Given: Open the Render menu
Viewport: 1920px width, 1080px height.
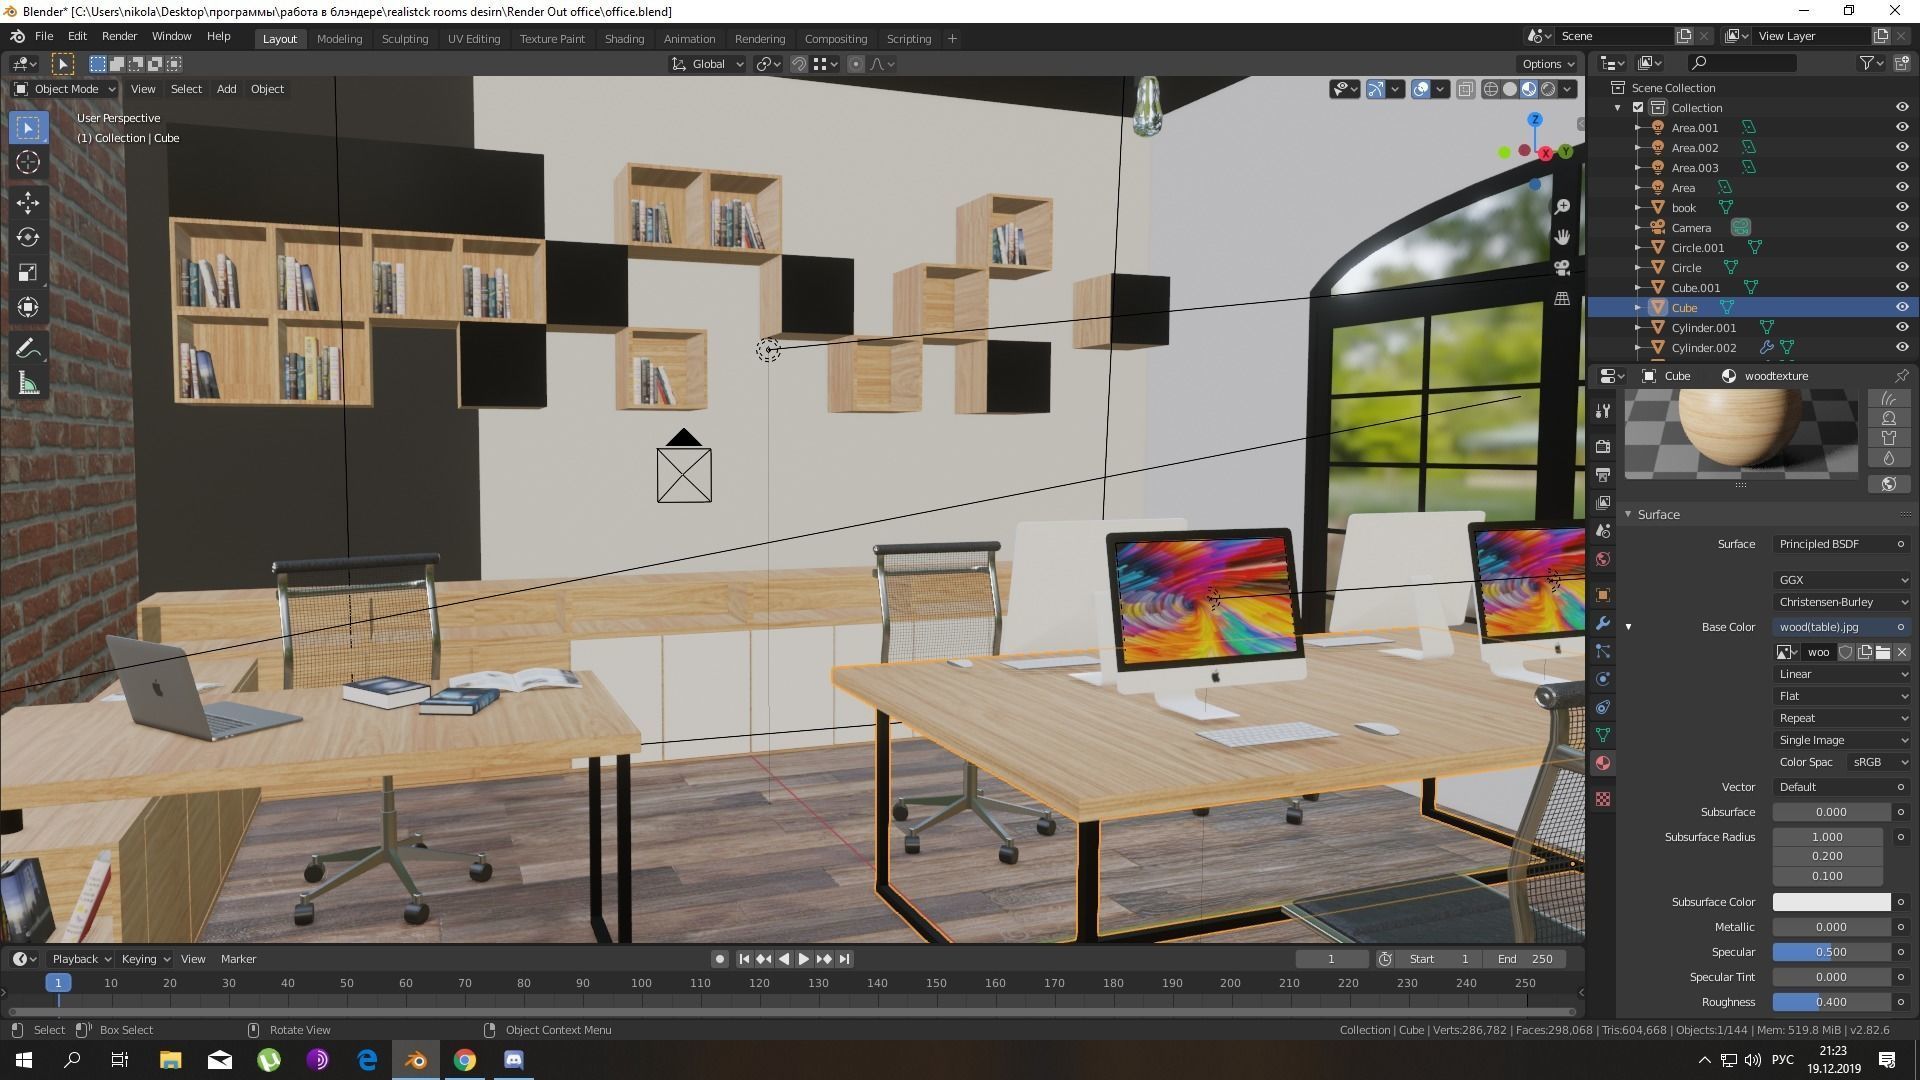Looking at the screenshot, I should pyautogui.click(x=119, y=36).
